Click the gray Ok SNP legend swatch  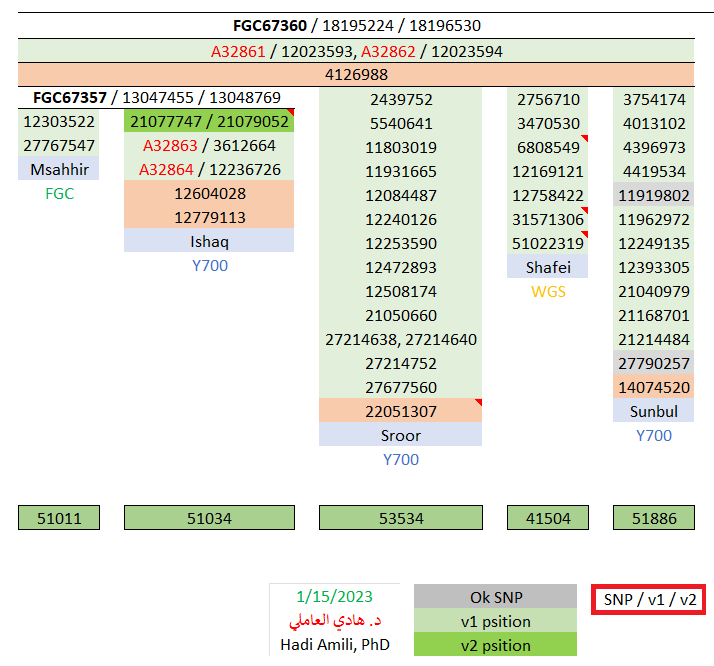(x=495, y=597)
